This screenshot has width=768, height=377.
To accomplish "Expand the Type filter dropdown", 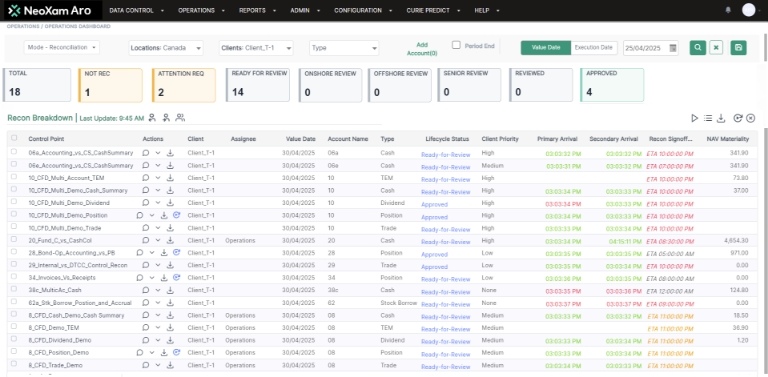I will pyautogui.click(x=344, y=48).
